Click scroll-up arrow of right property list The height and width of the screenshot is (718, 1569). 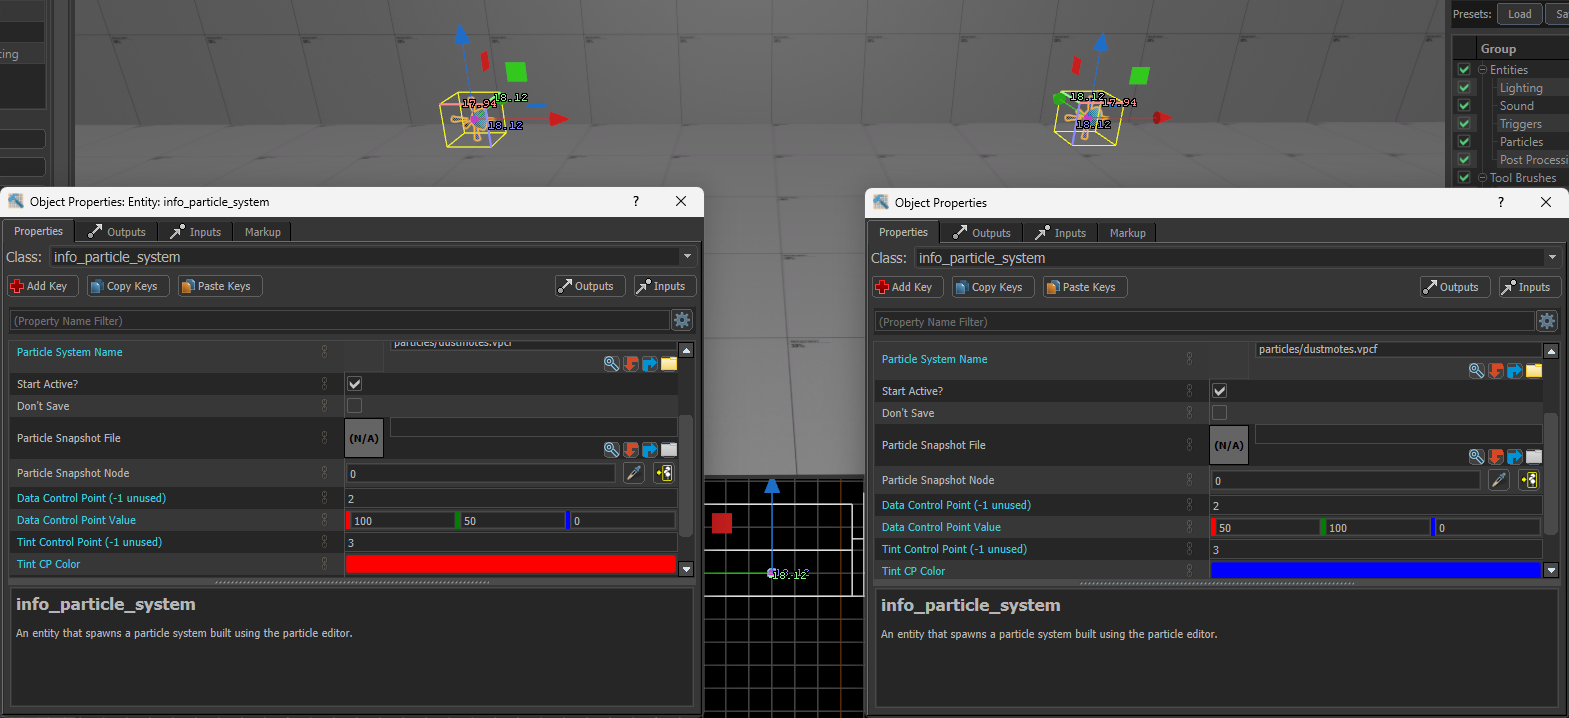point(1551,351)
